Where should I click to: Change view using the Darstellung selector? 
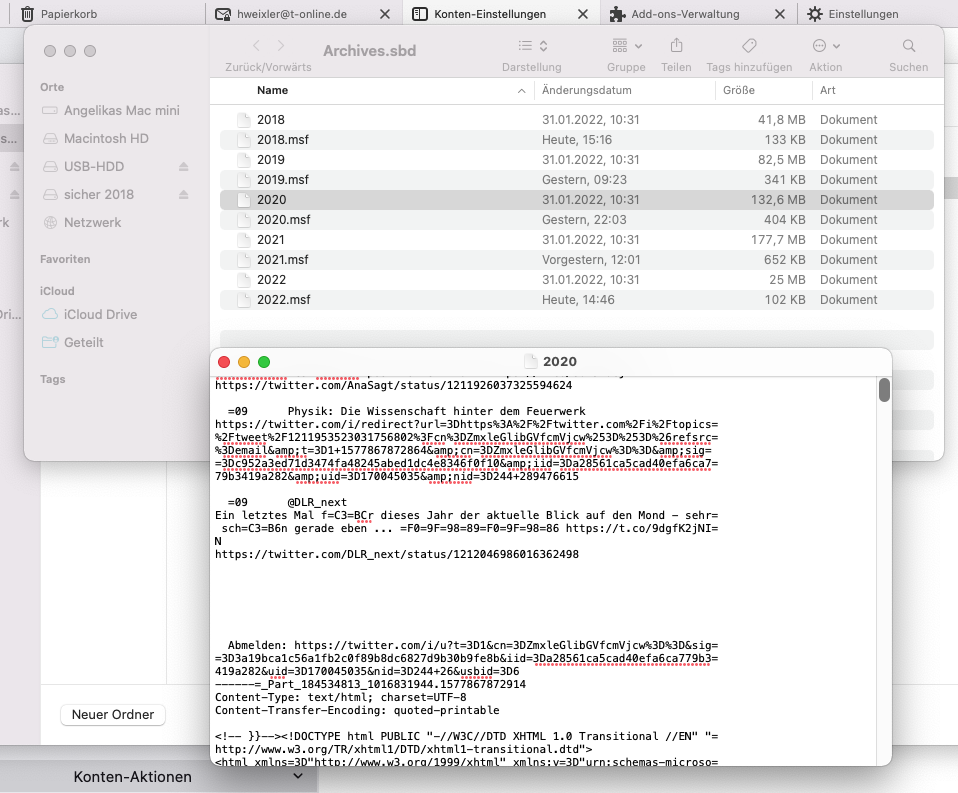pyautogui.click(x=533, y=46)
